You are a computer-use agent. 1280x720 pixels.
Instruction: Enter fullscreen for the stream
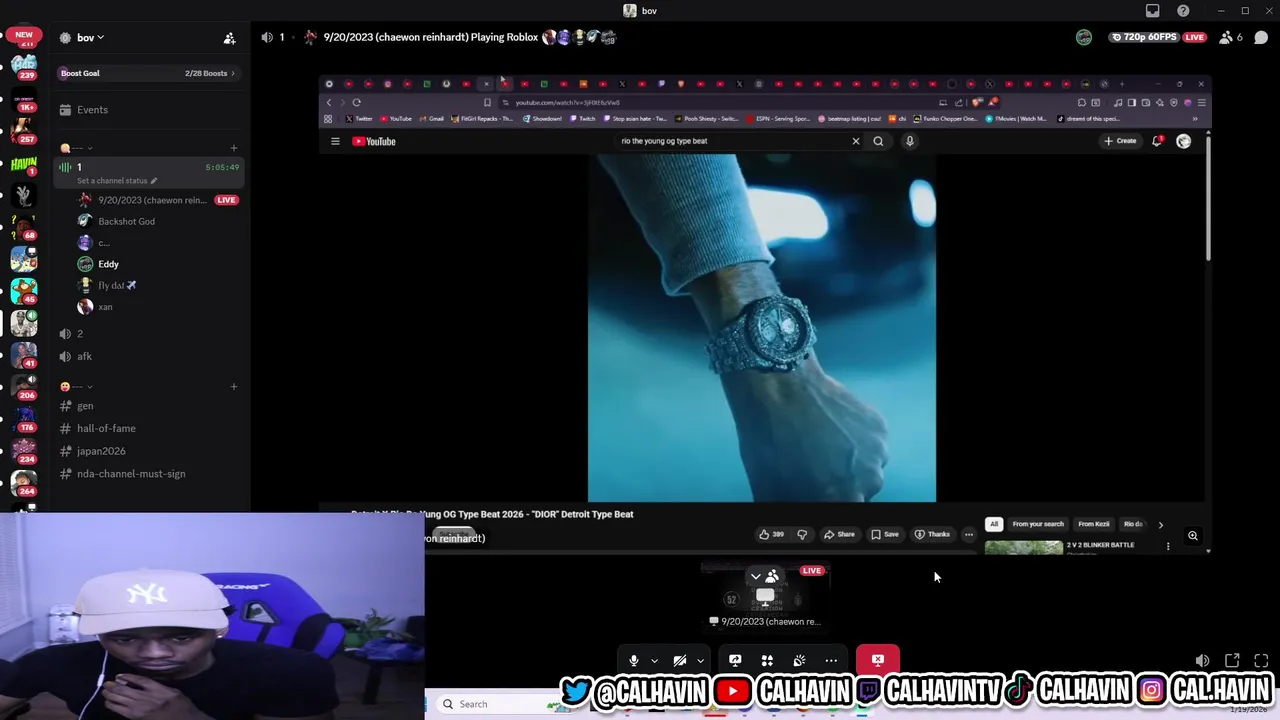click(x=1261, y=660)
